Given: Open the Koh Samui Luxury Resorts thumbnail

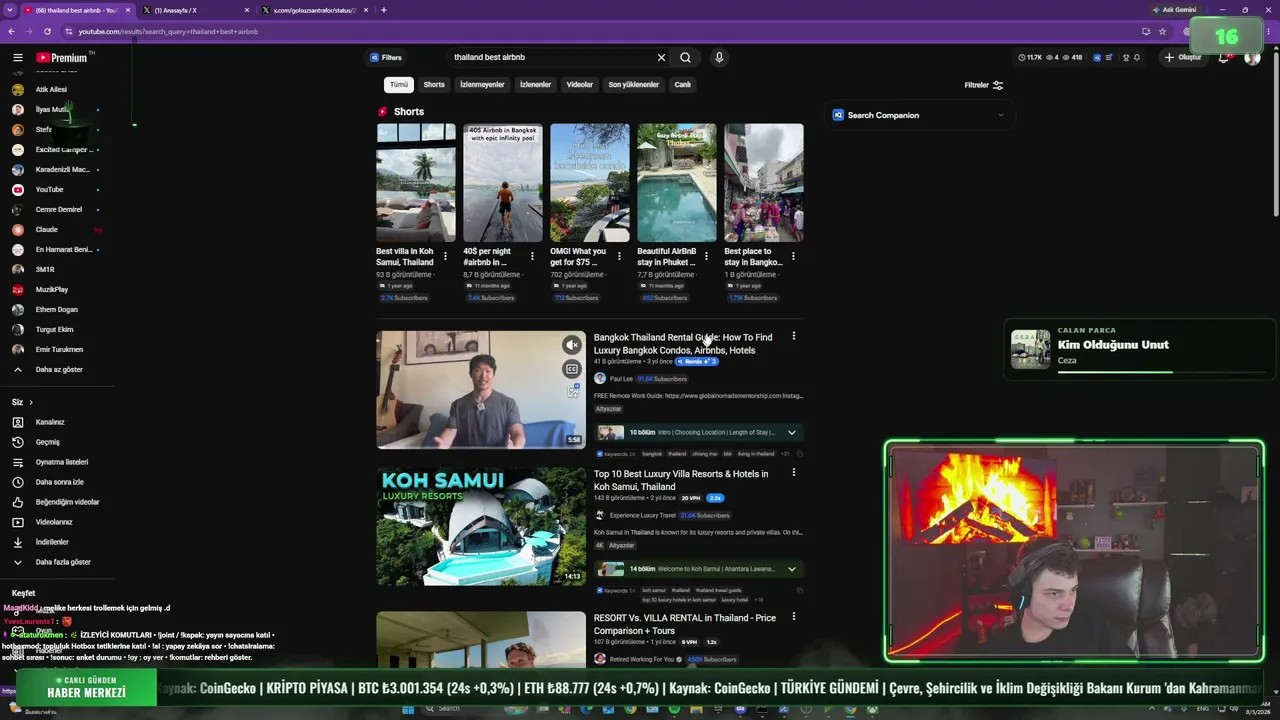Looking at the screenshot, I should [481, 526].
